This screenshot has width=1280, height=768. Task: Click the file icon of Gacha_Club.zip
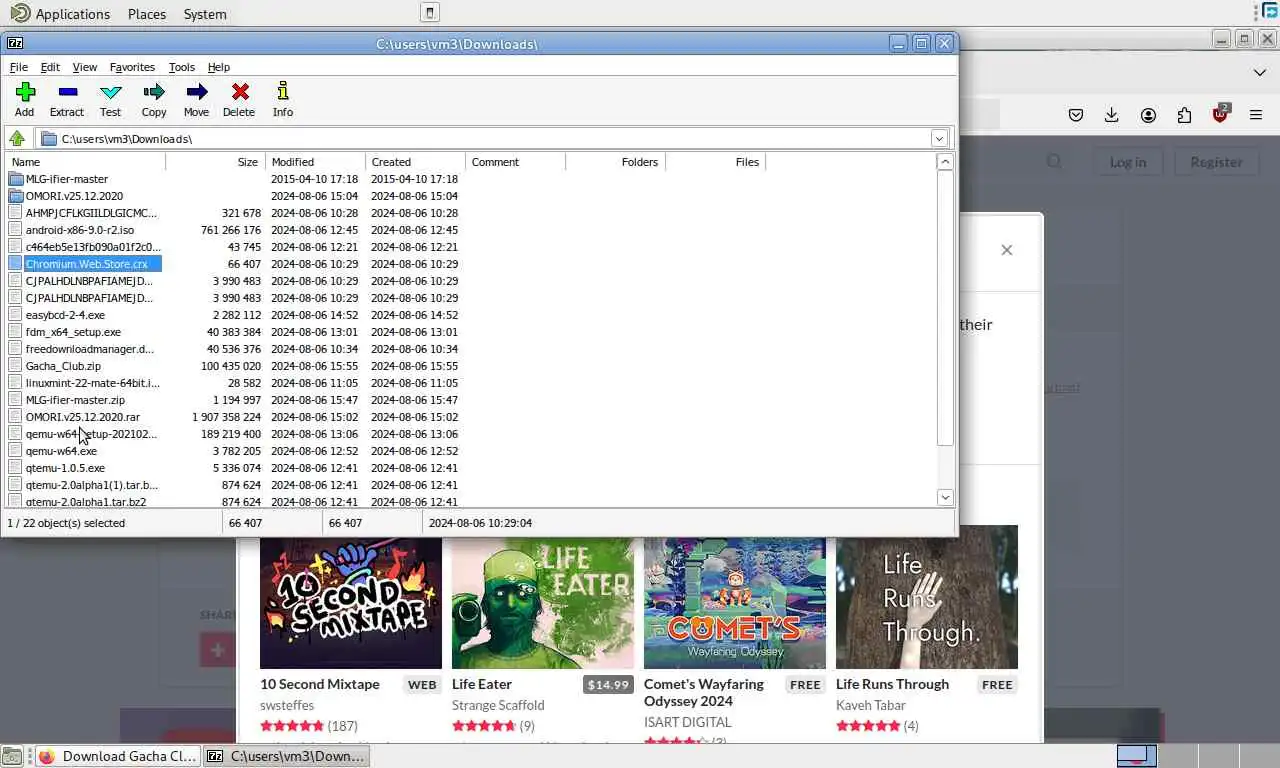[x=16, y=366]
